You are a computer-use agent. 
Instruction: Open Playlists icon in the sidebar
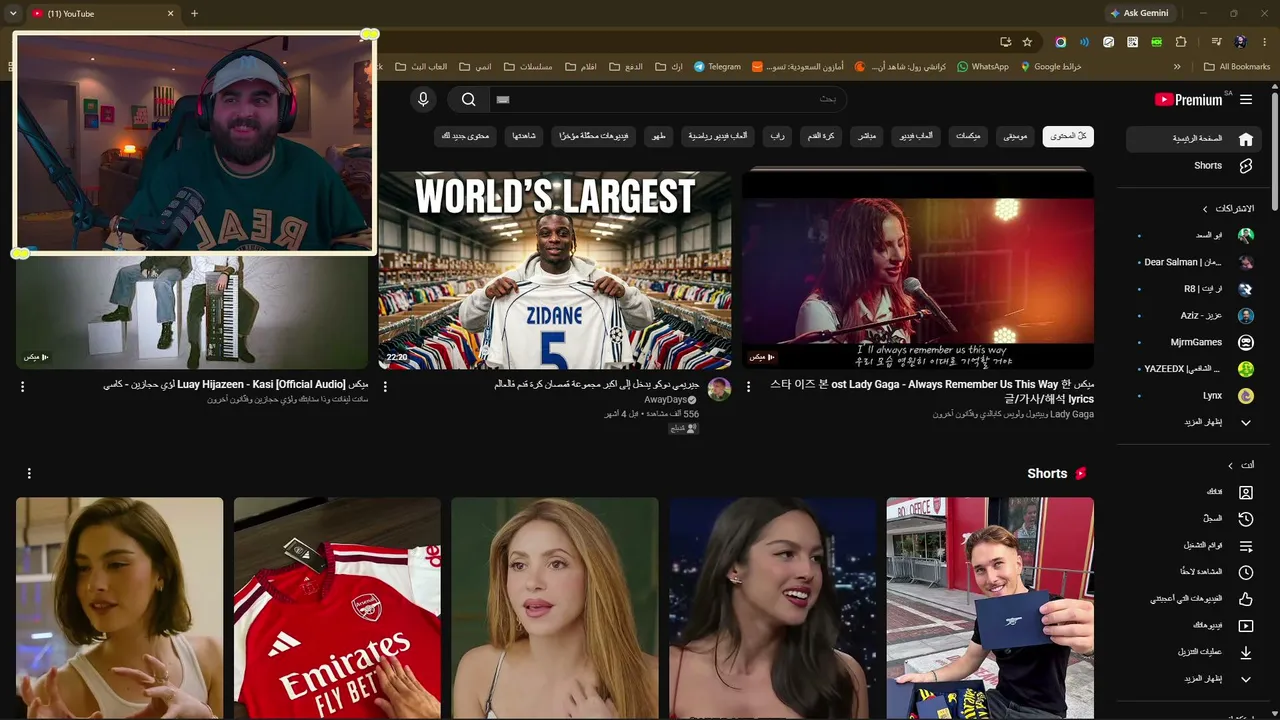click(x=1246, y=546)
